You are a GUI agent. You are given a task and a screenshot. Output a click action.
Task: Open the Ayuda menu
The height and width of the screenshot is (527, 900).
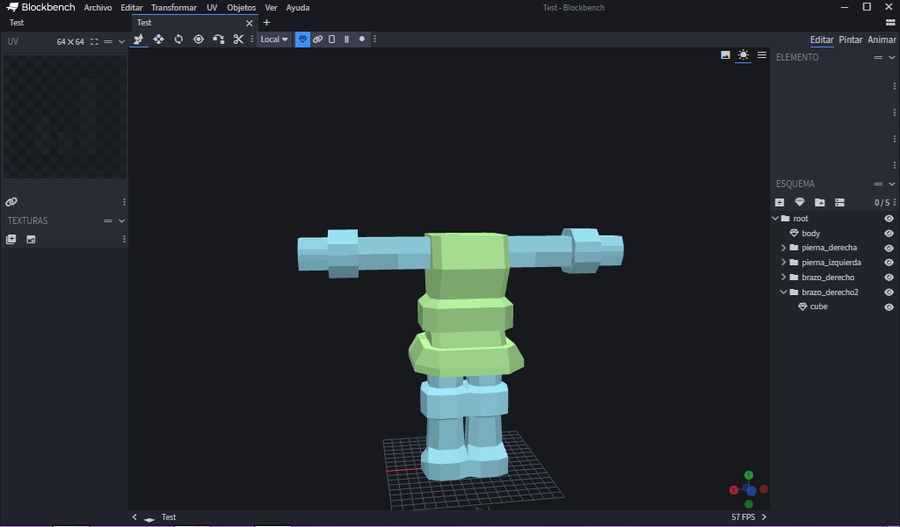[298, 7]
